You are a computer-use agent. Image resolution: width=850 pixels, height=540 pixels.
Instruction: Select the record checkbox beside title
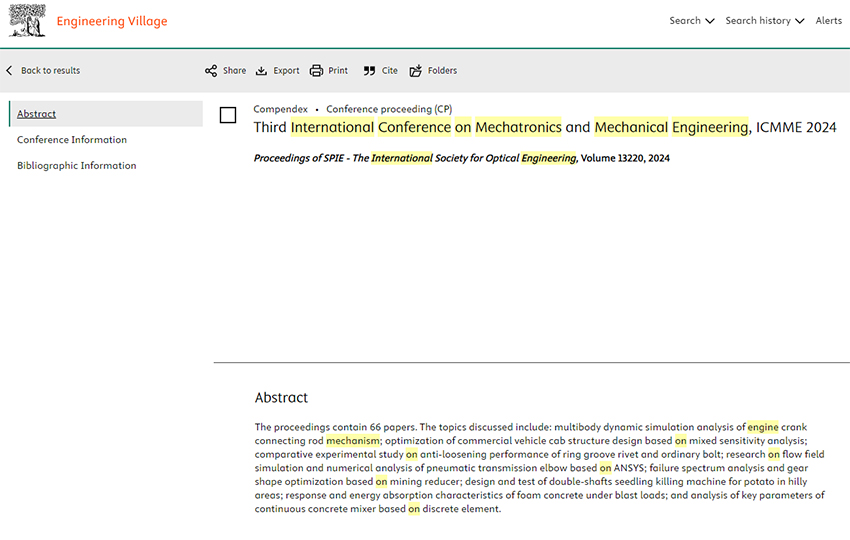pos(228,115)
